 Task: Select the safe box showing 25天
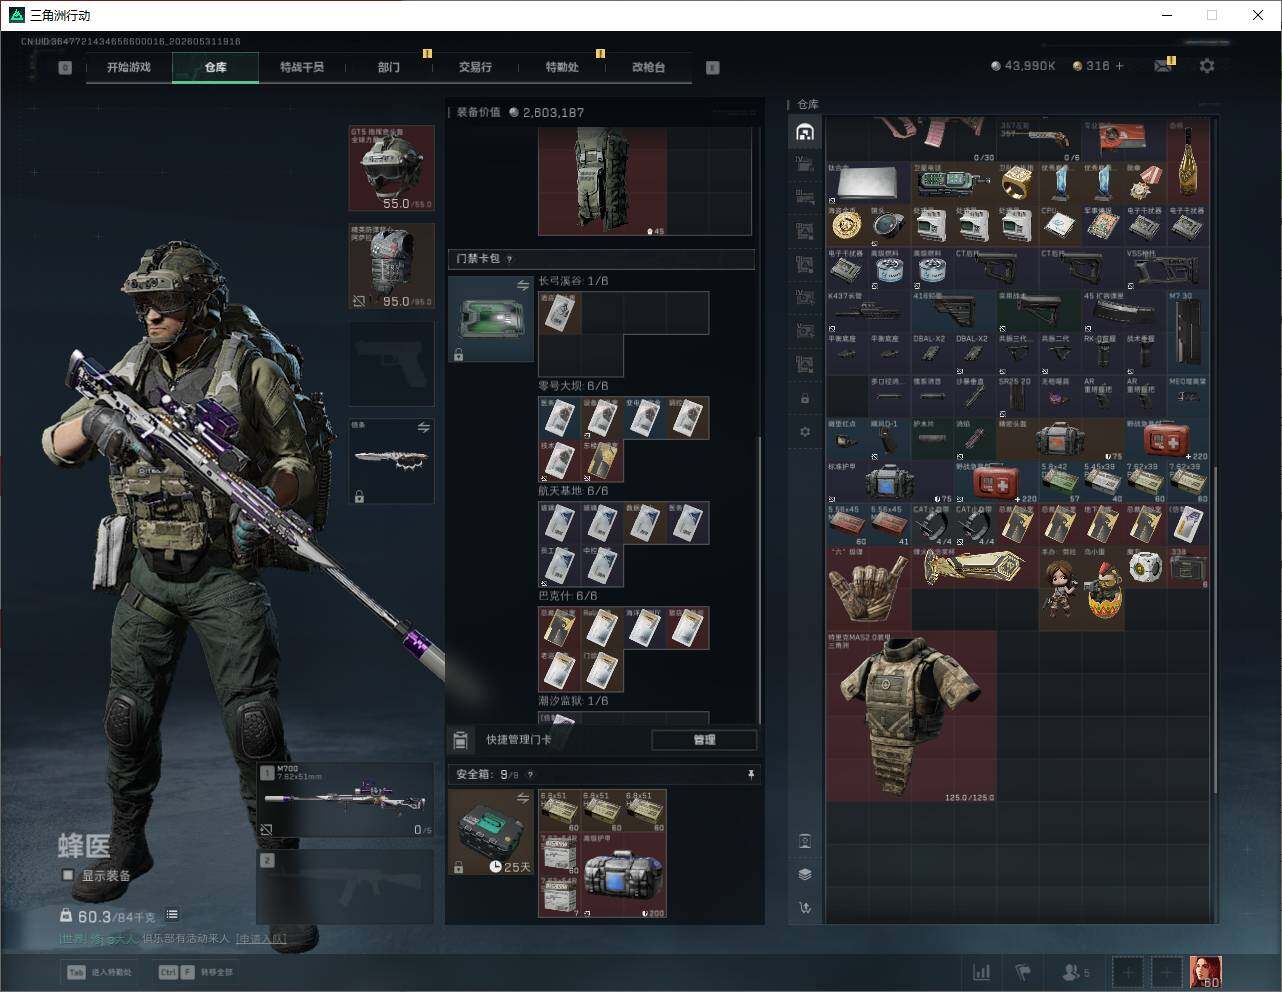click(x=491, y=832)
